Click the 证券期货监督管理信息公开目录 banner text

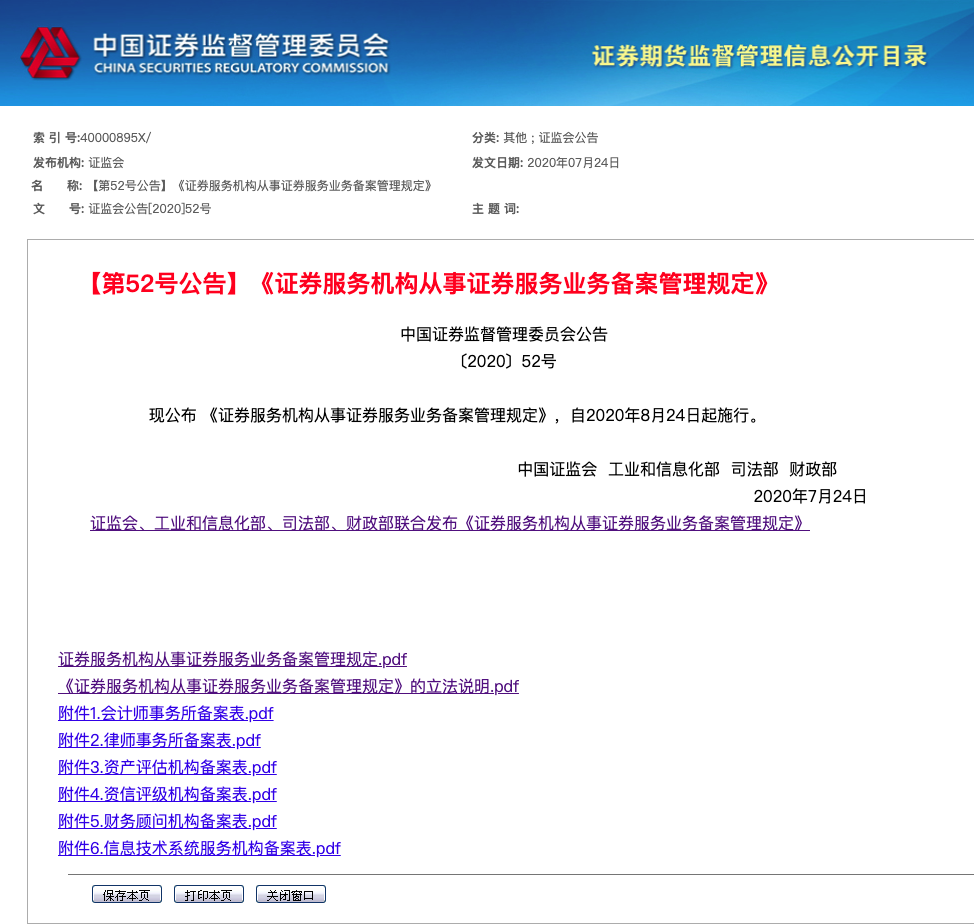[759, 56]
